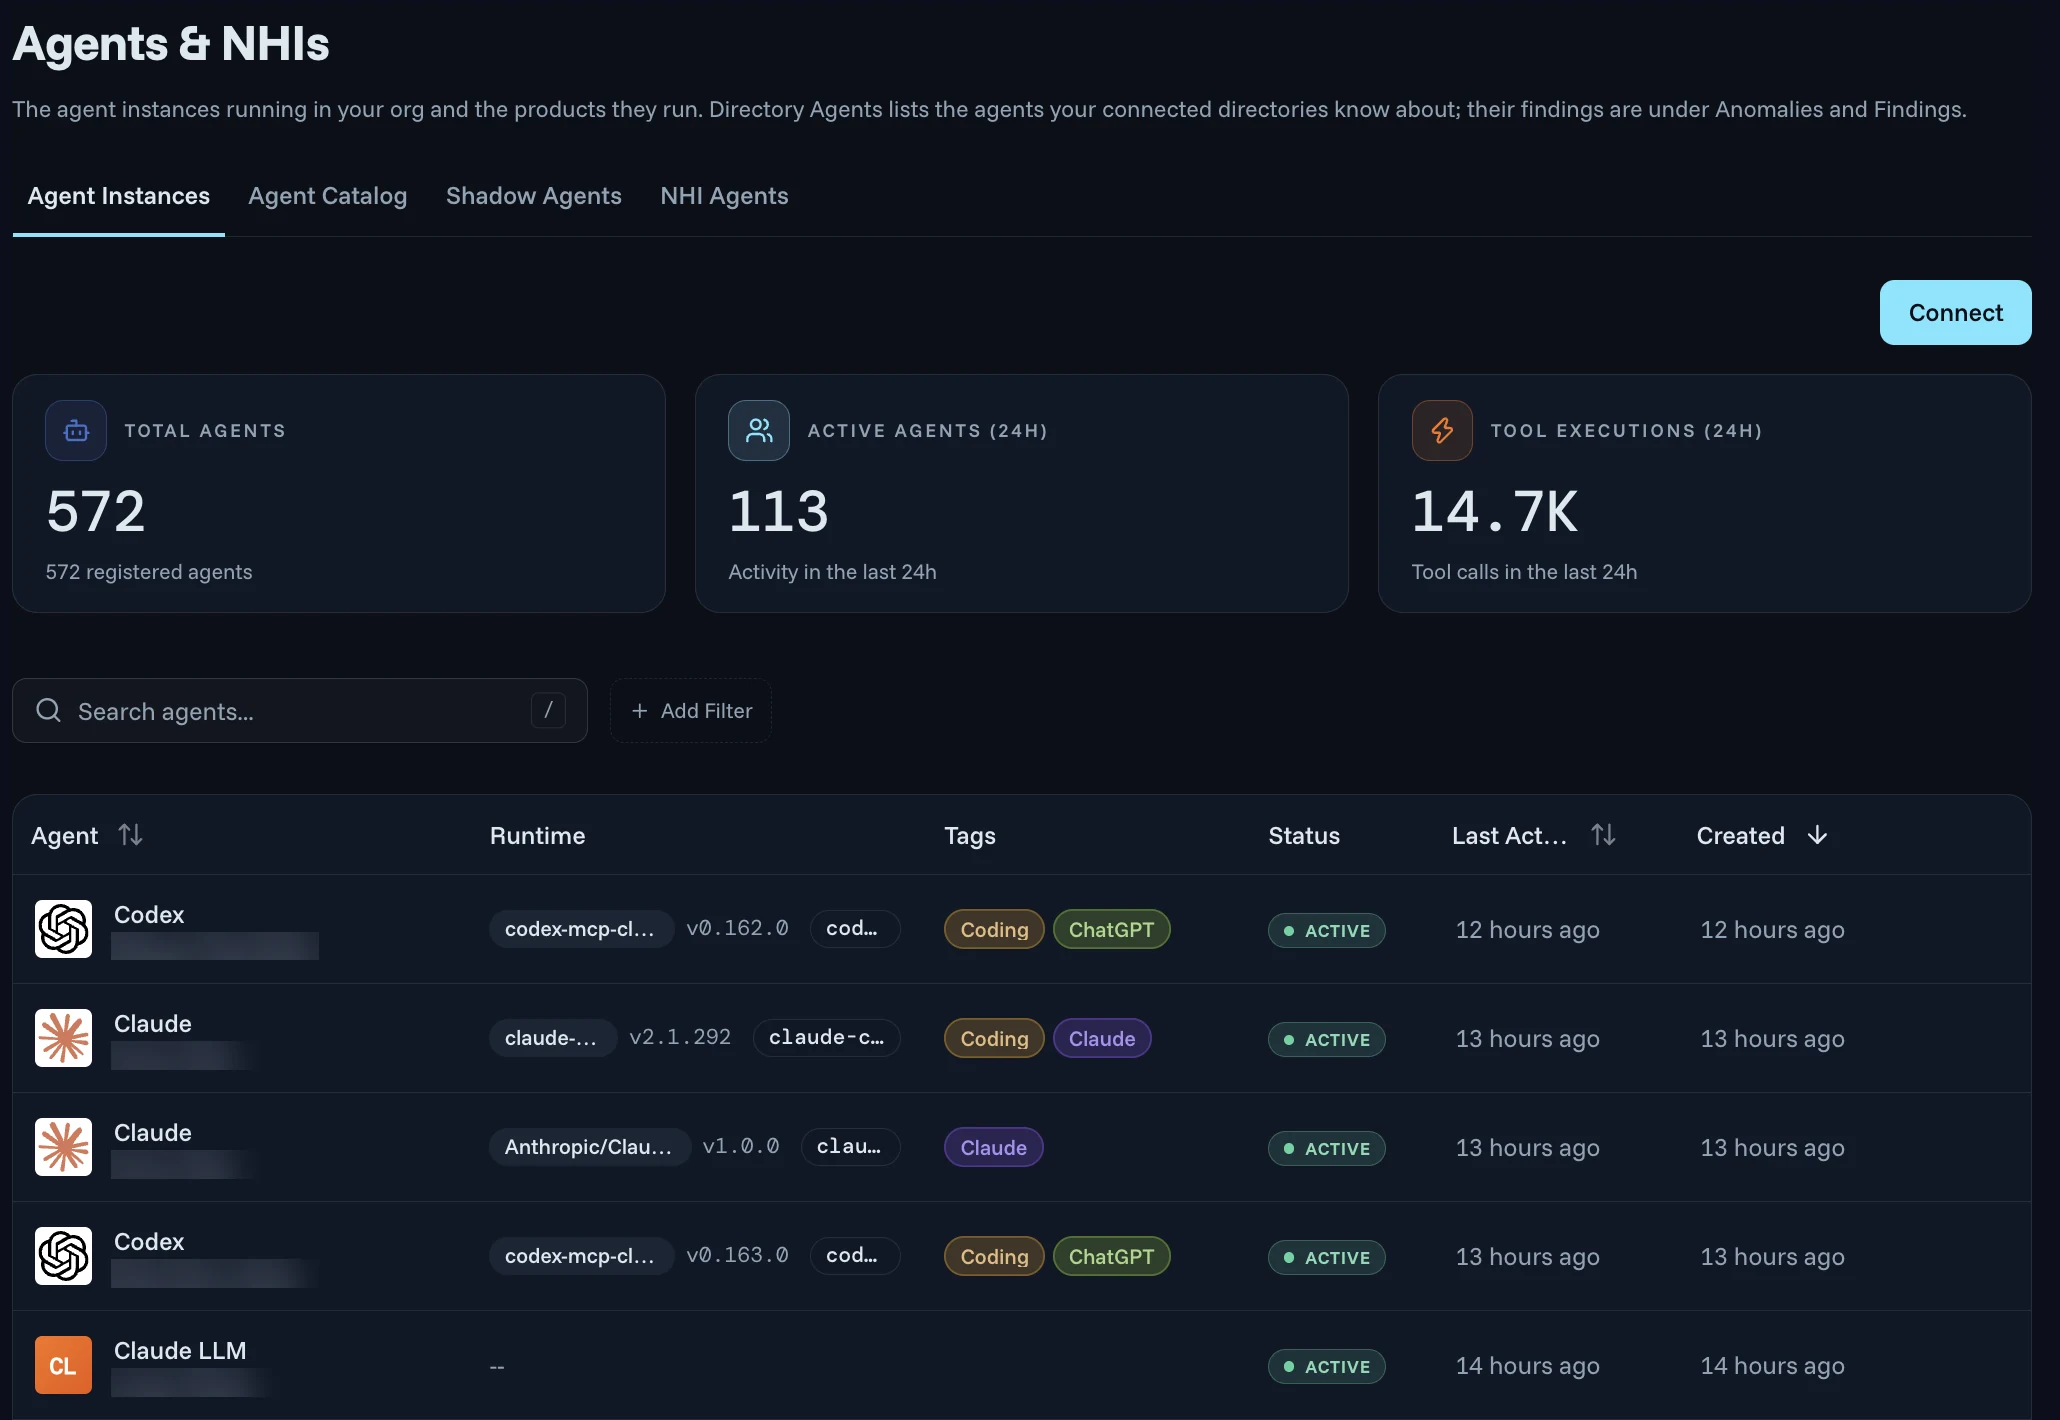Click the Connect button
The image size is (2060, 1420).
point(1955,312)
